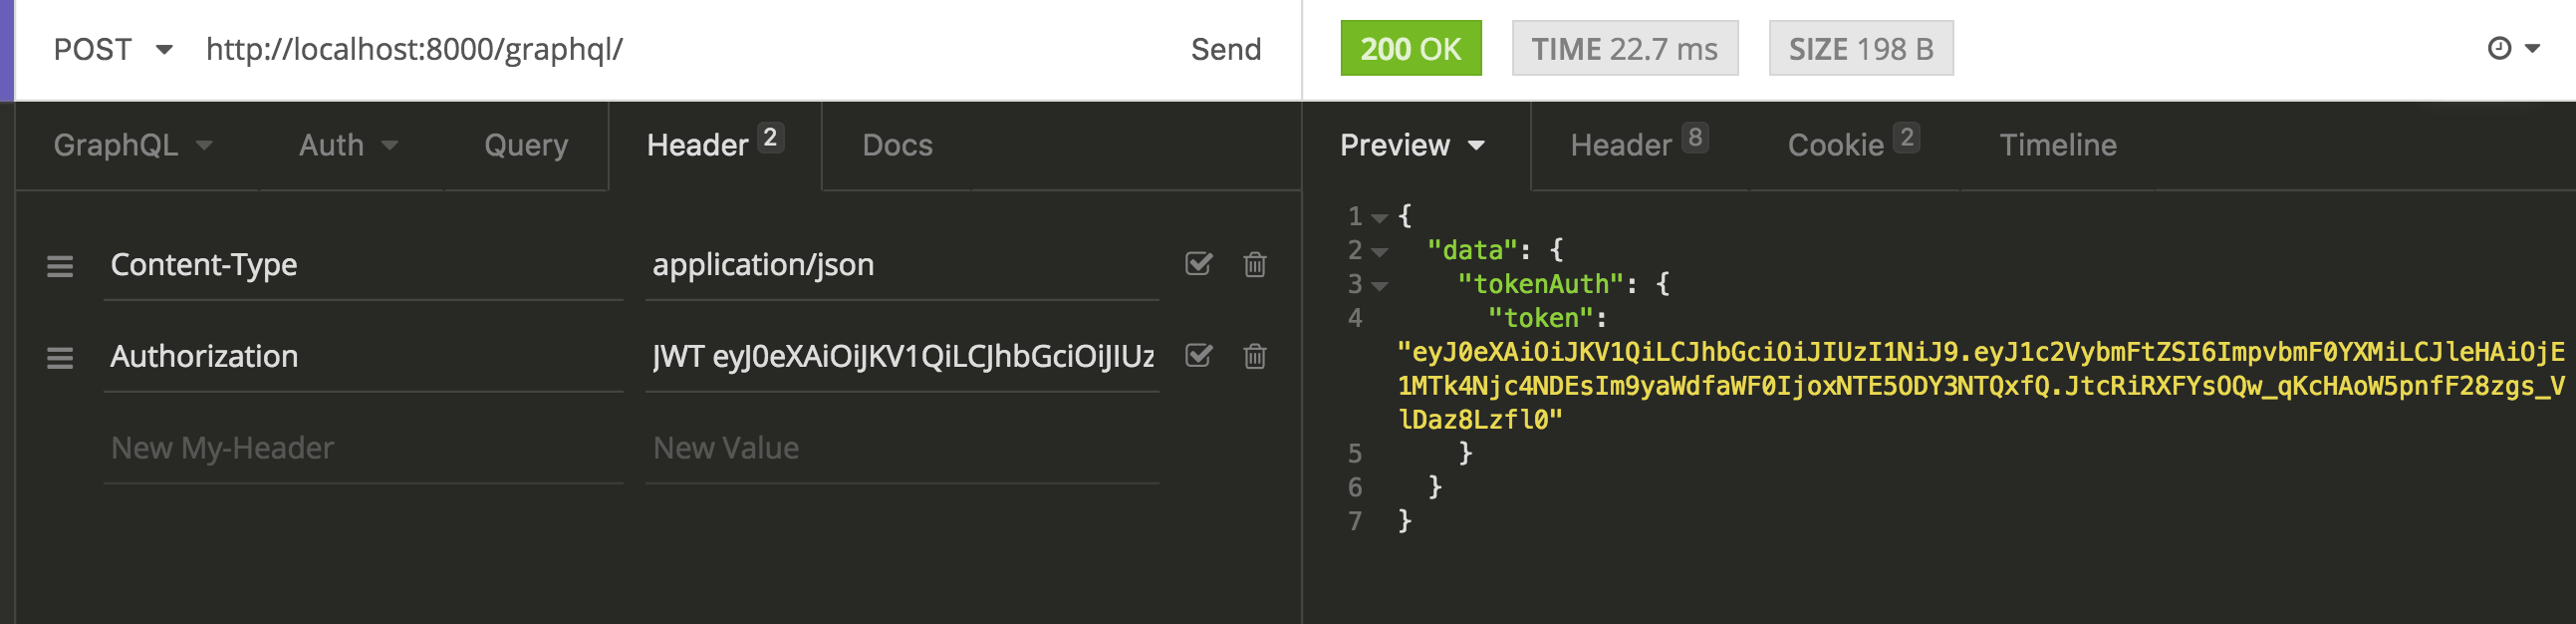Click the TIME 22.7 ms badge

[1624, 48]
